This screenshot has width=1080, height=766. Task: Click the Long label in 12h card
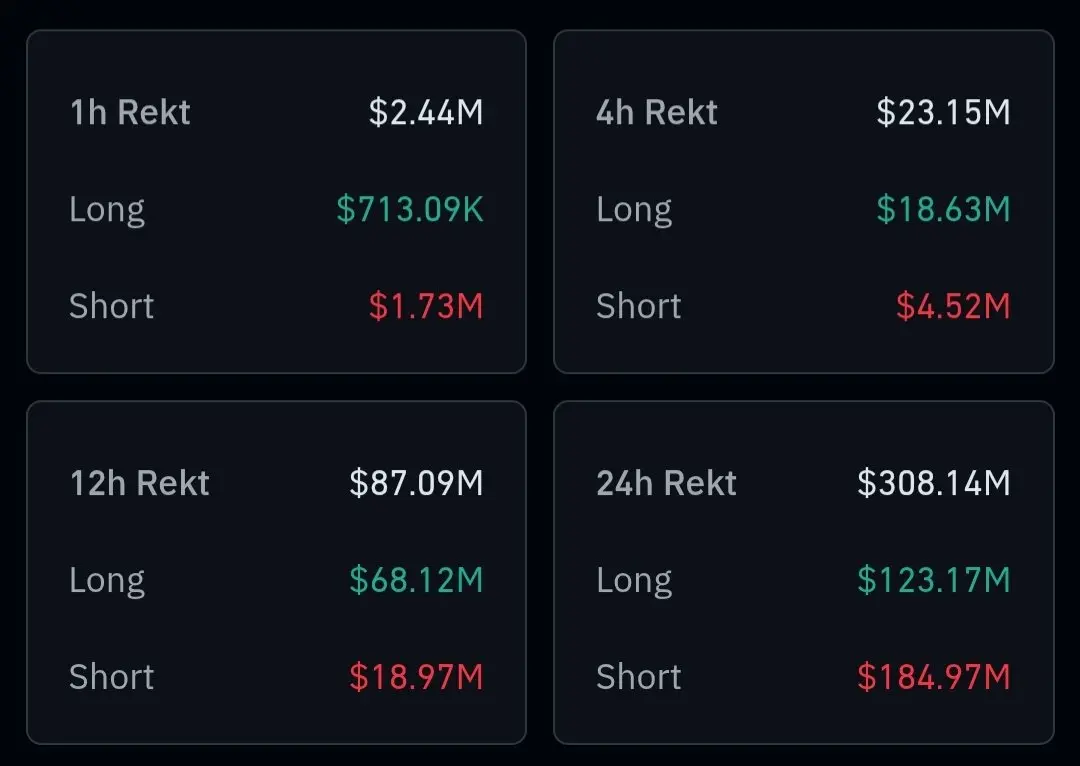(x=107, y=581)
